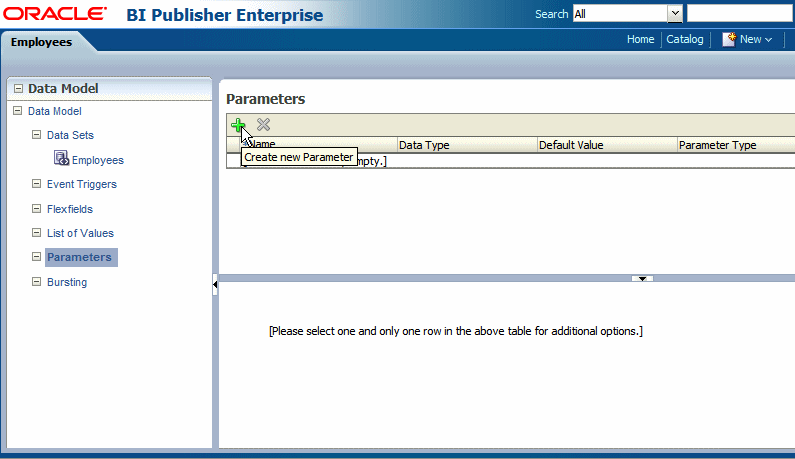Select the Flexfields node
The image size is (795, 459).
point(70,209)
